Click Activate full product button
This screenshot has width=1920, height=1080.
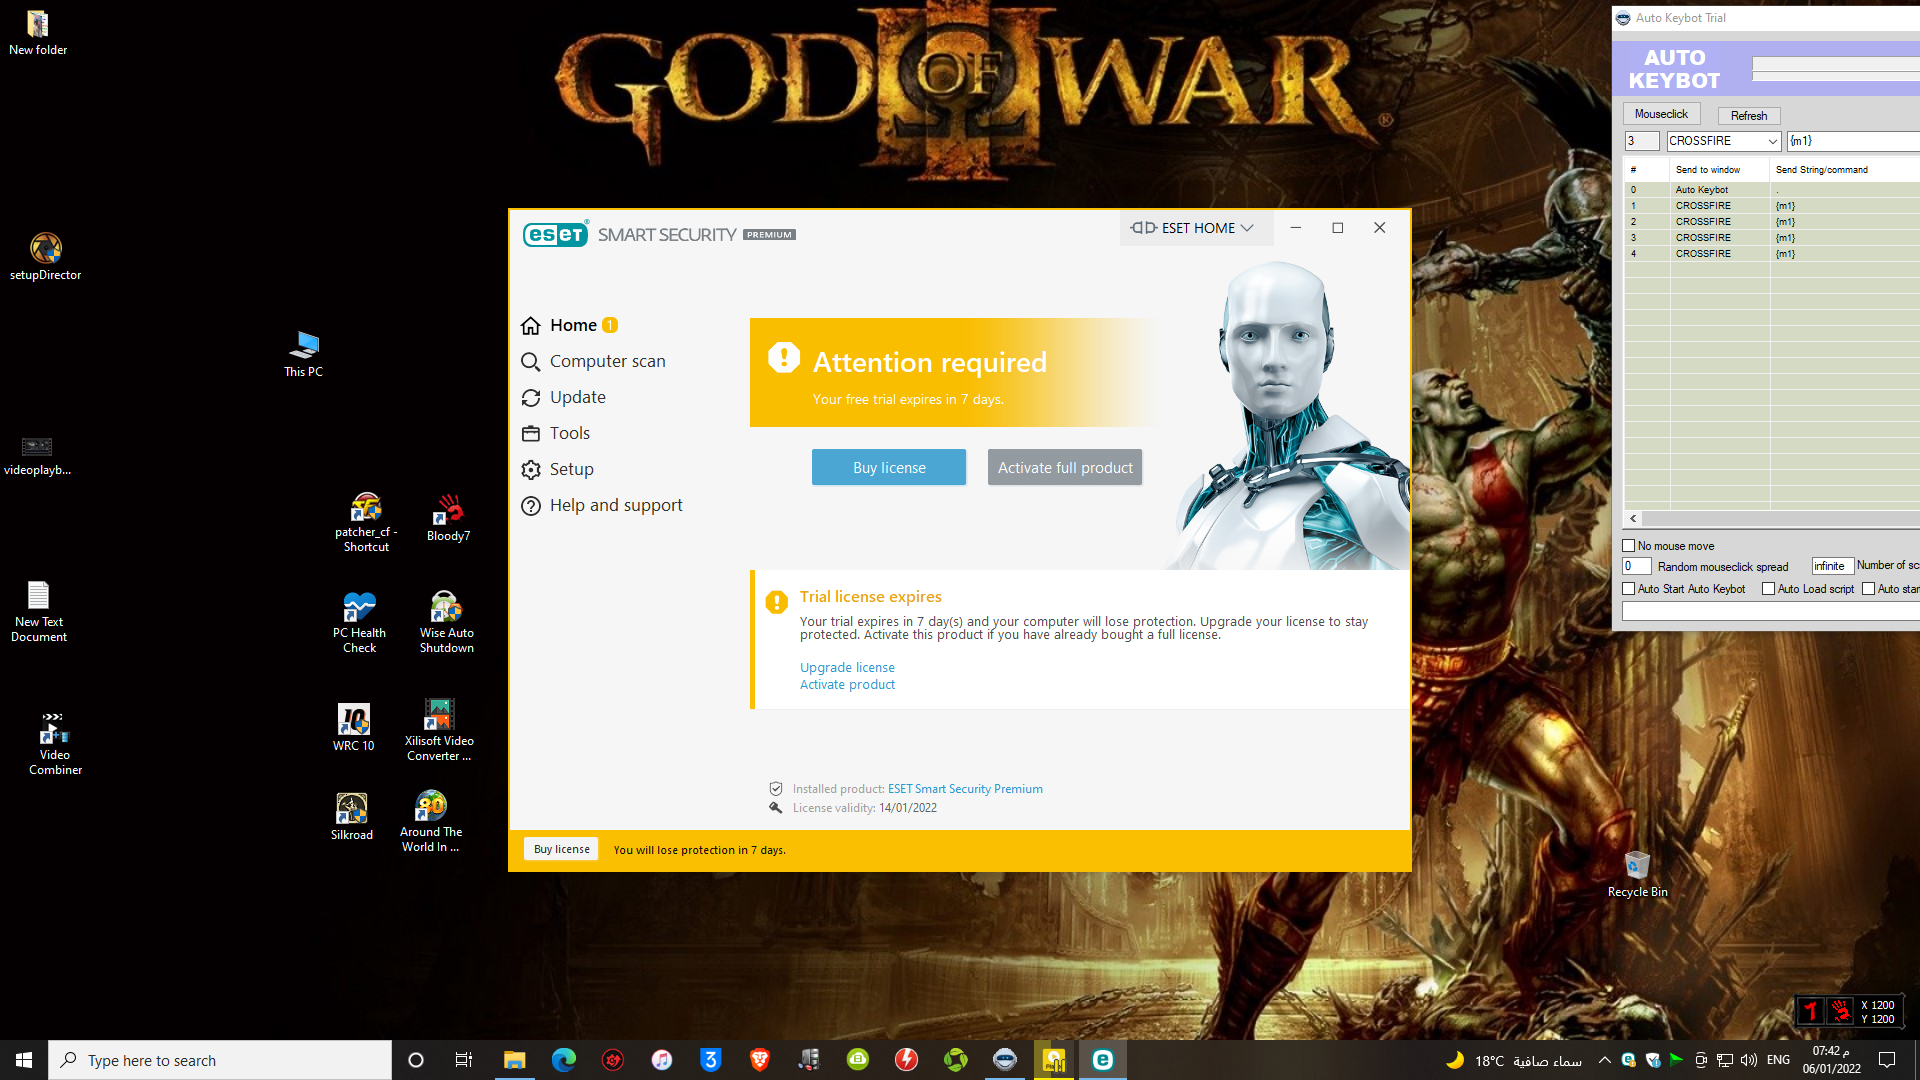pyautogui.click(x=1065, y=467)
